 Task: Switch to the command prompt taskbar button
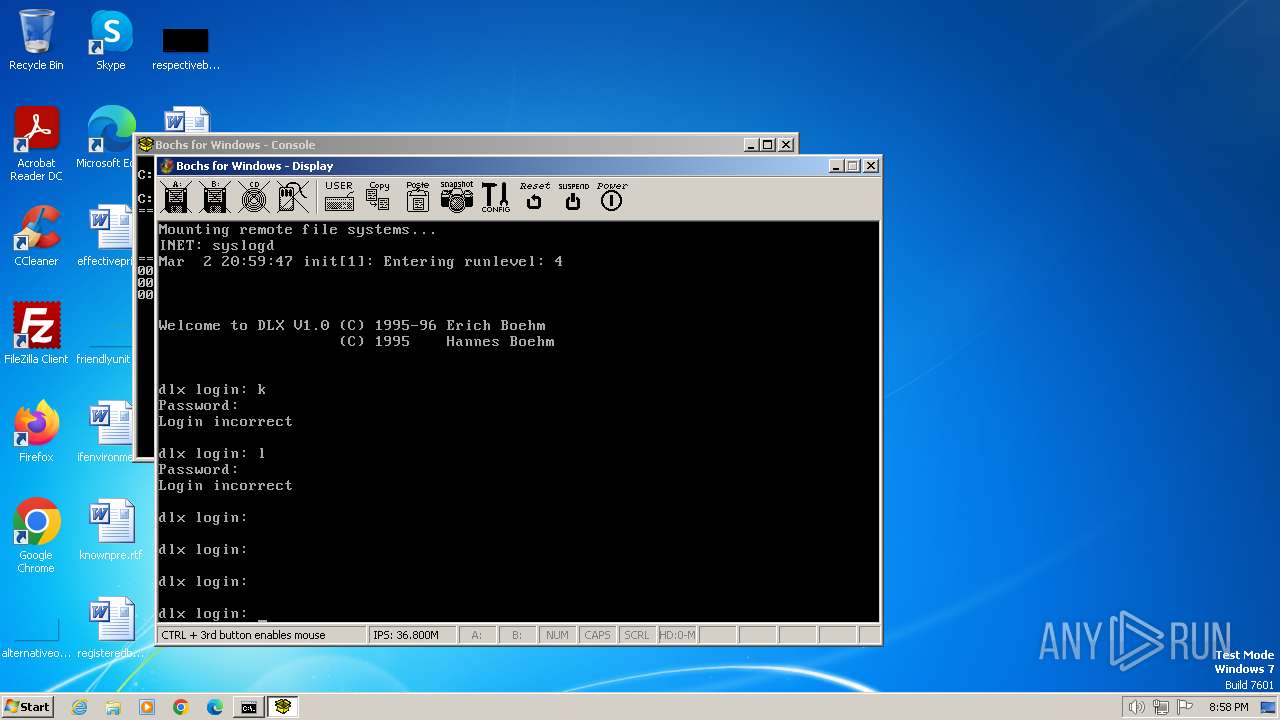pos(249,707)
